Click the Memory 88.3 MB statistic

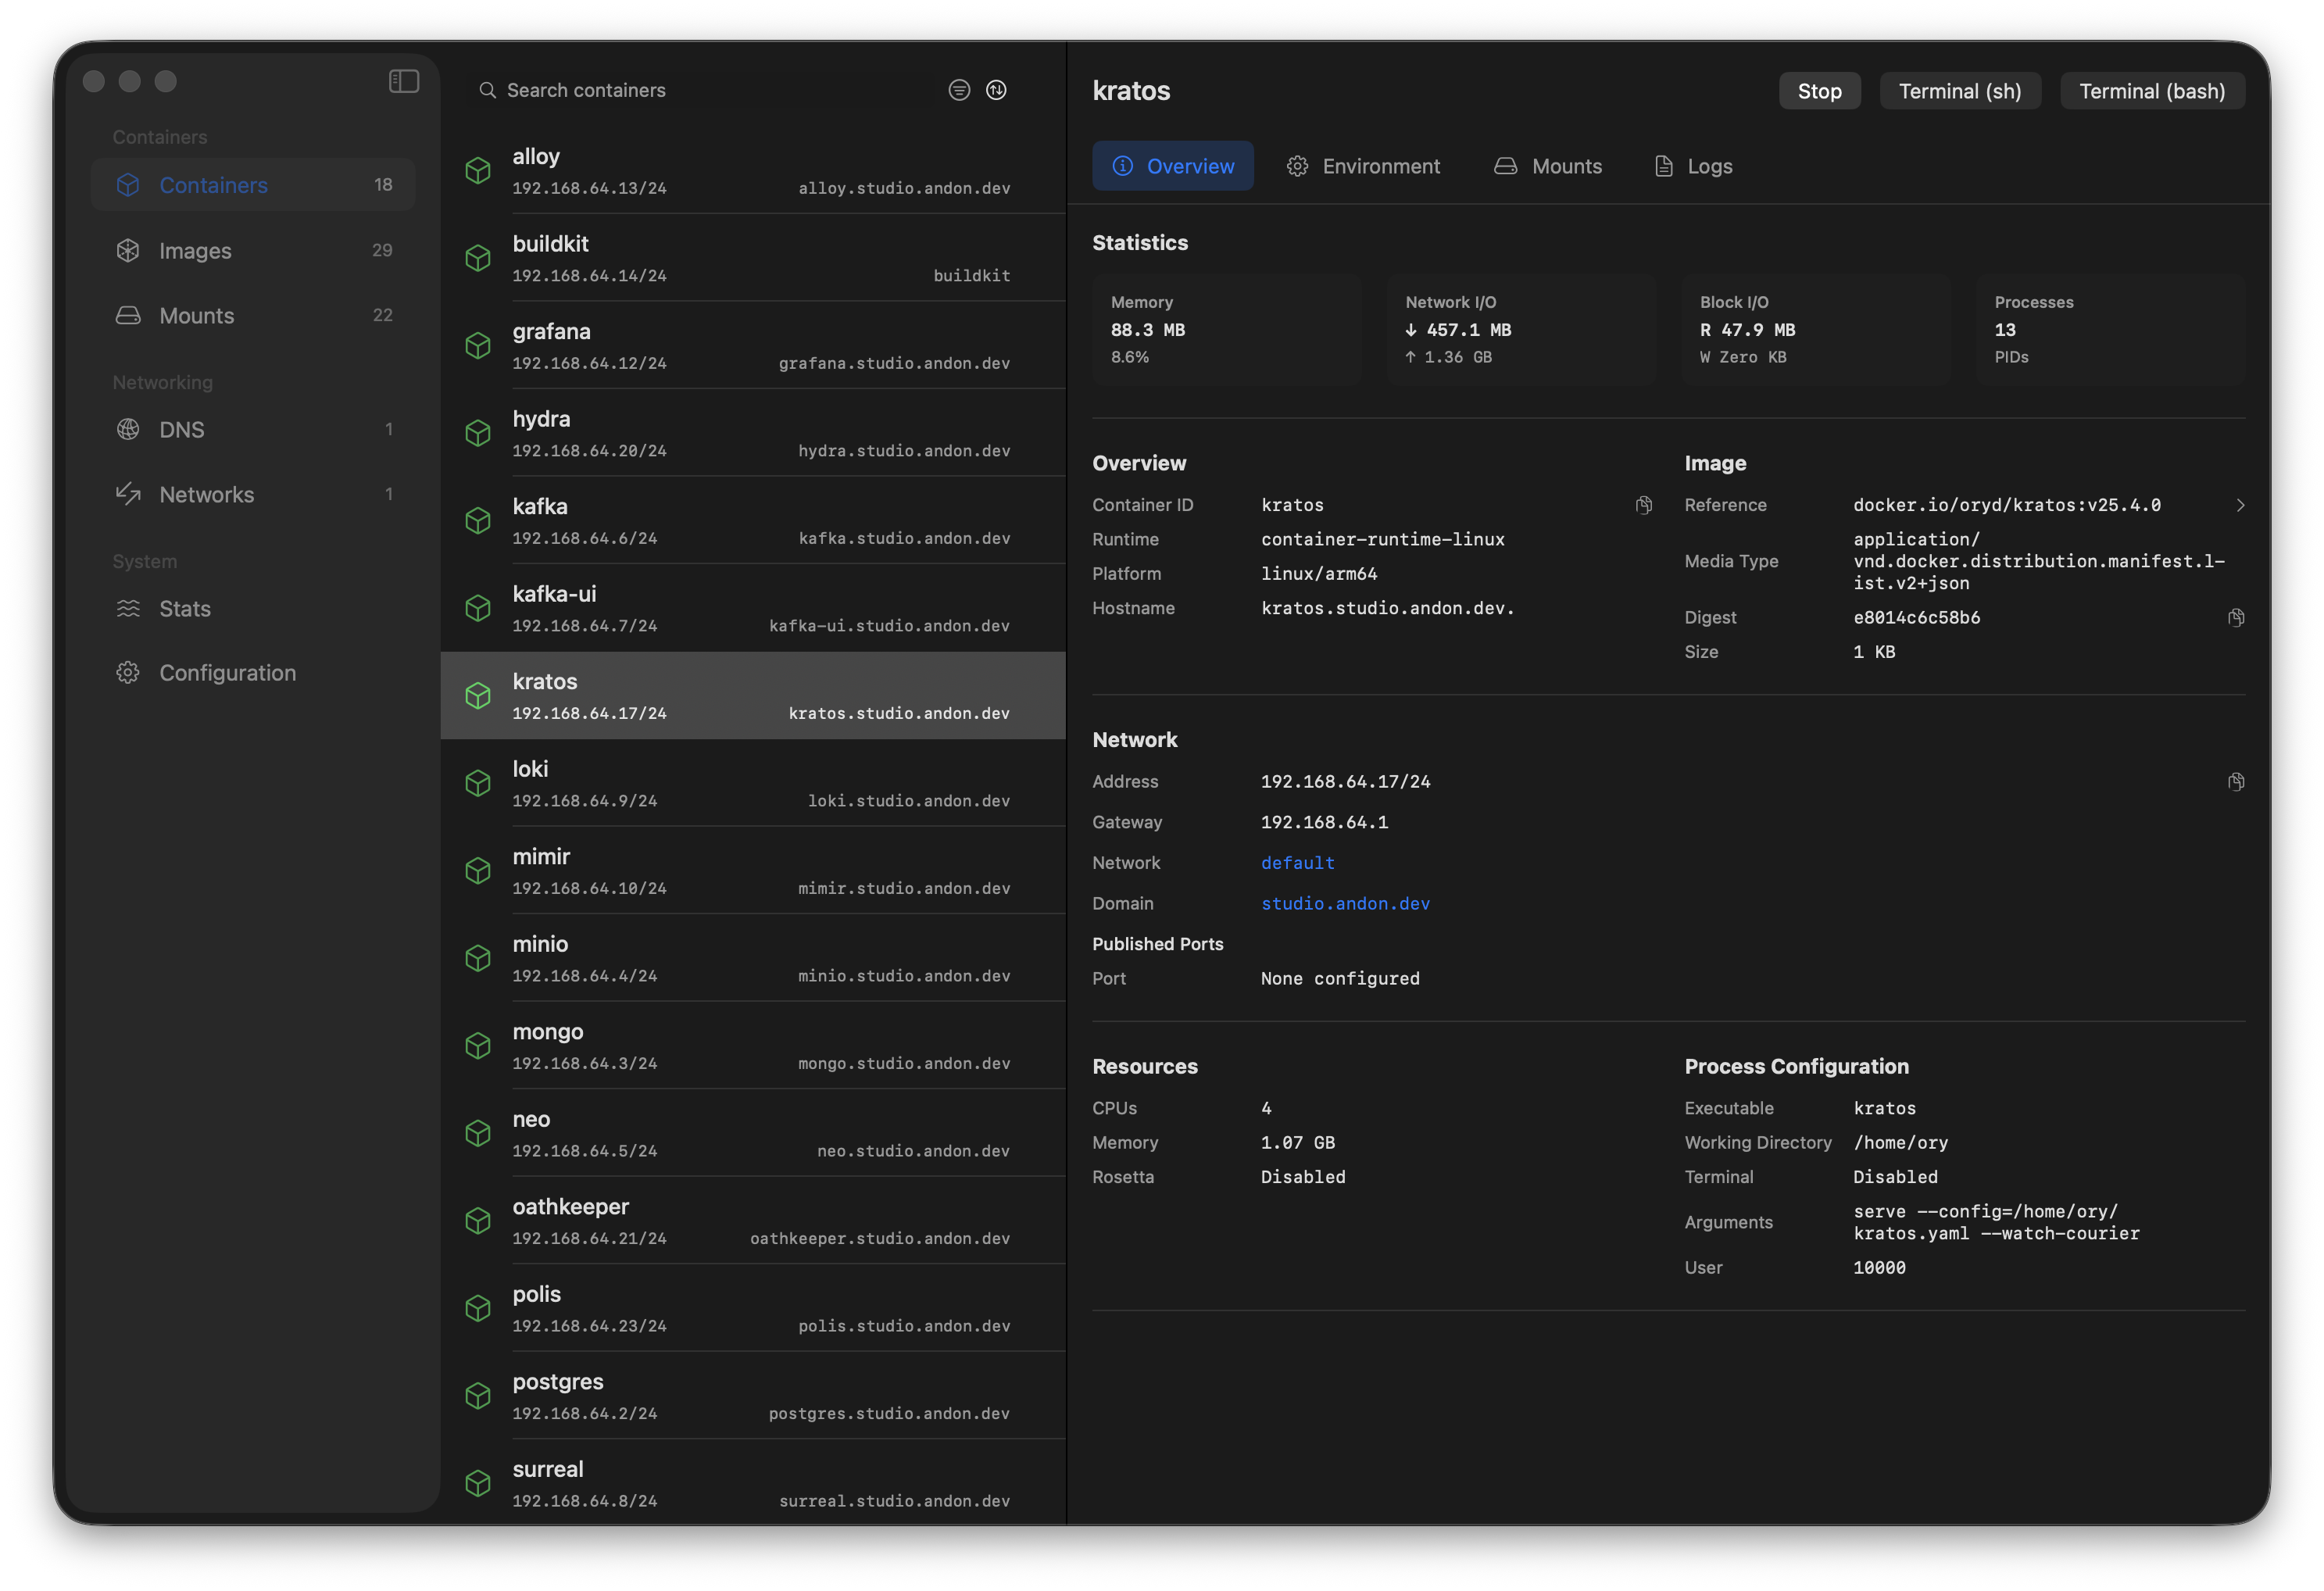click(1226, 329)
